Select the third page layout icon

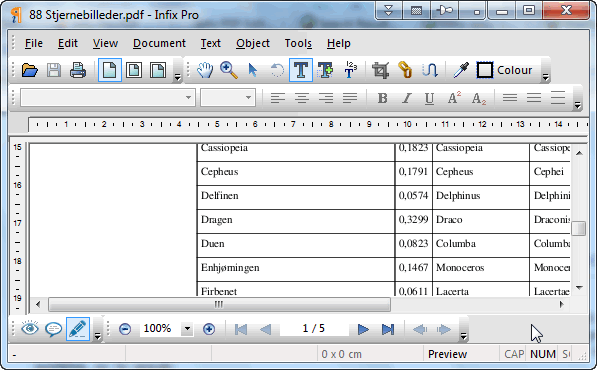[x=158, y=70]
